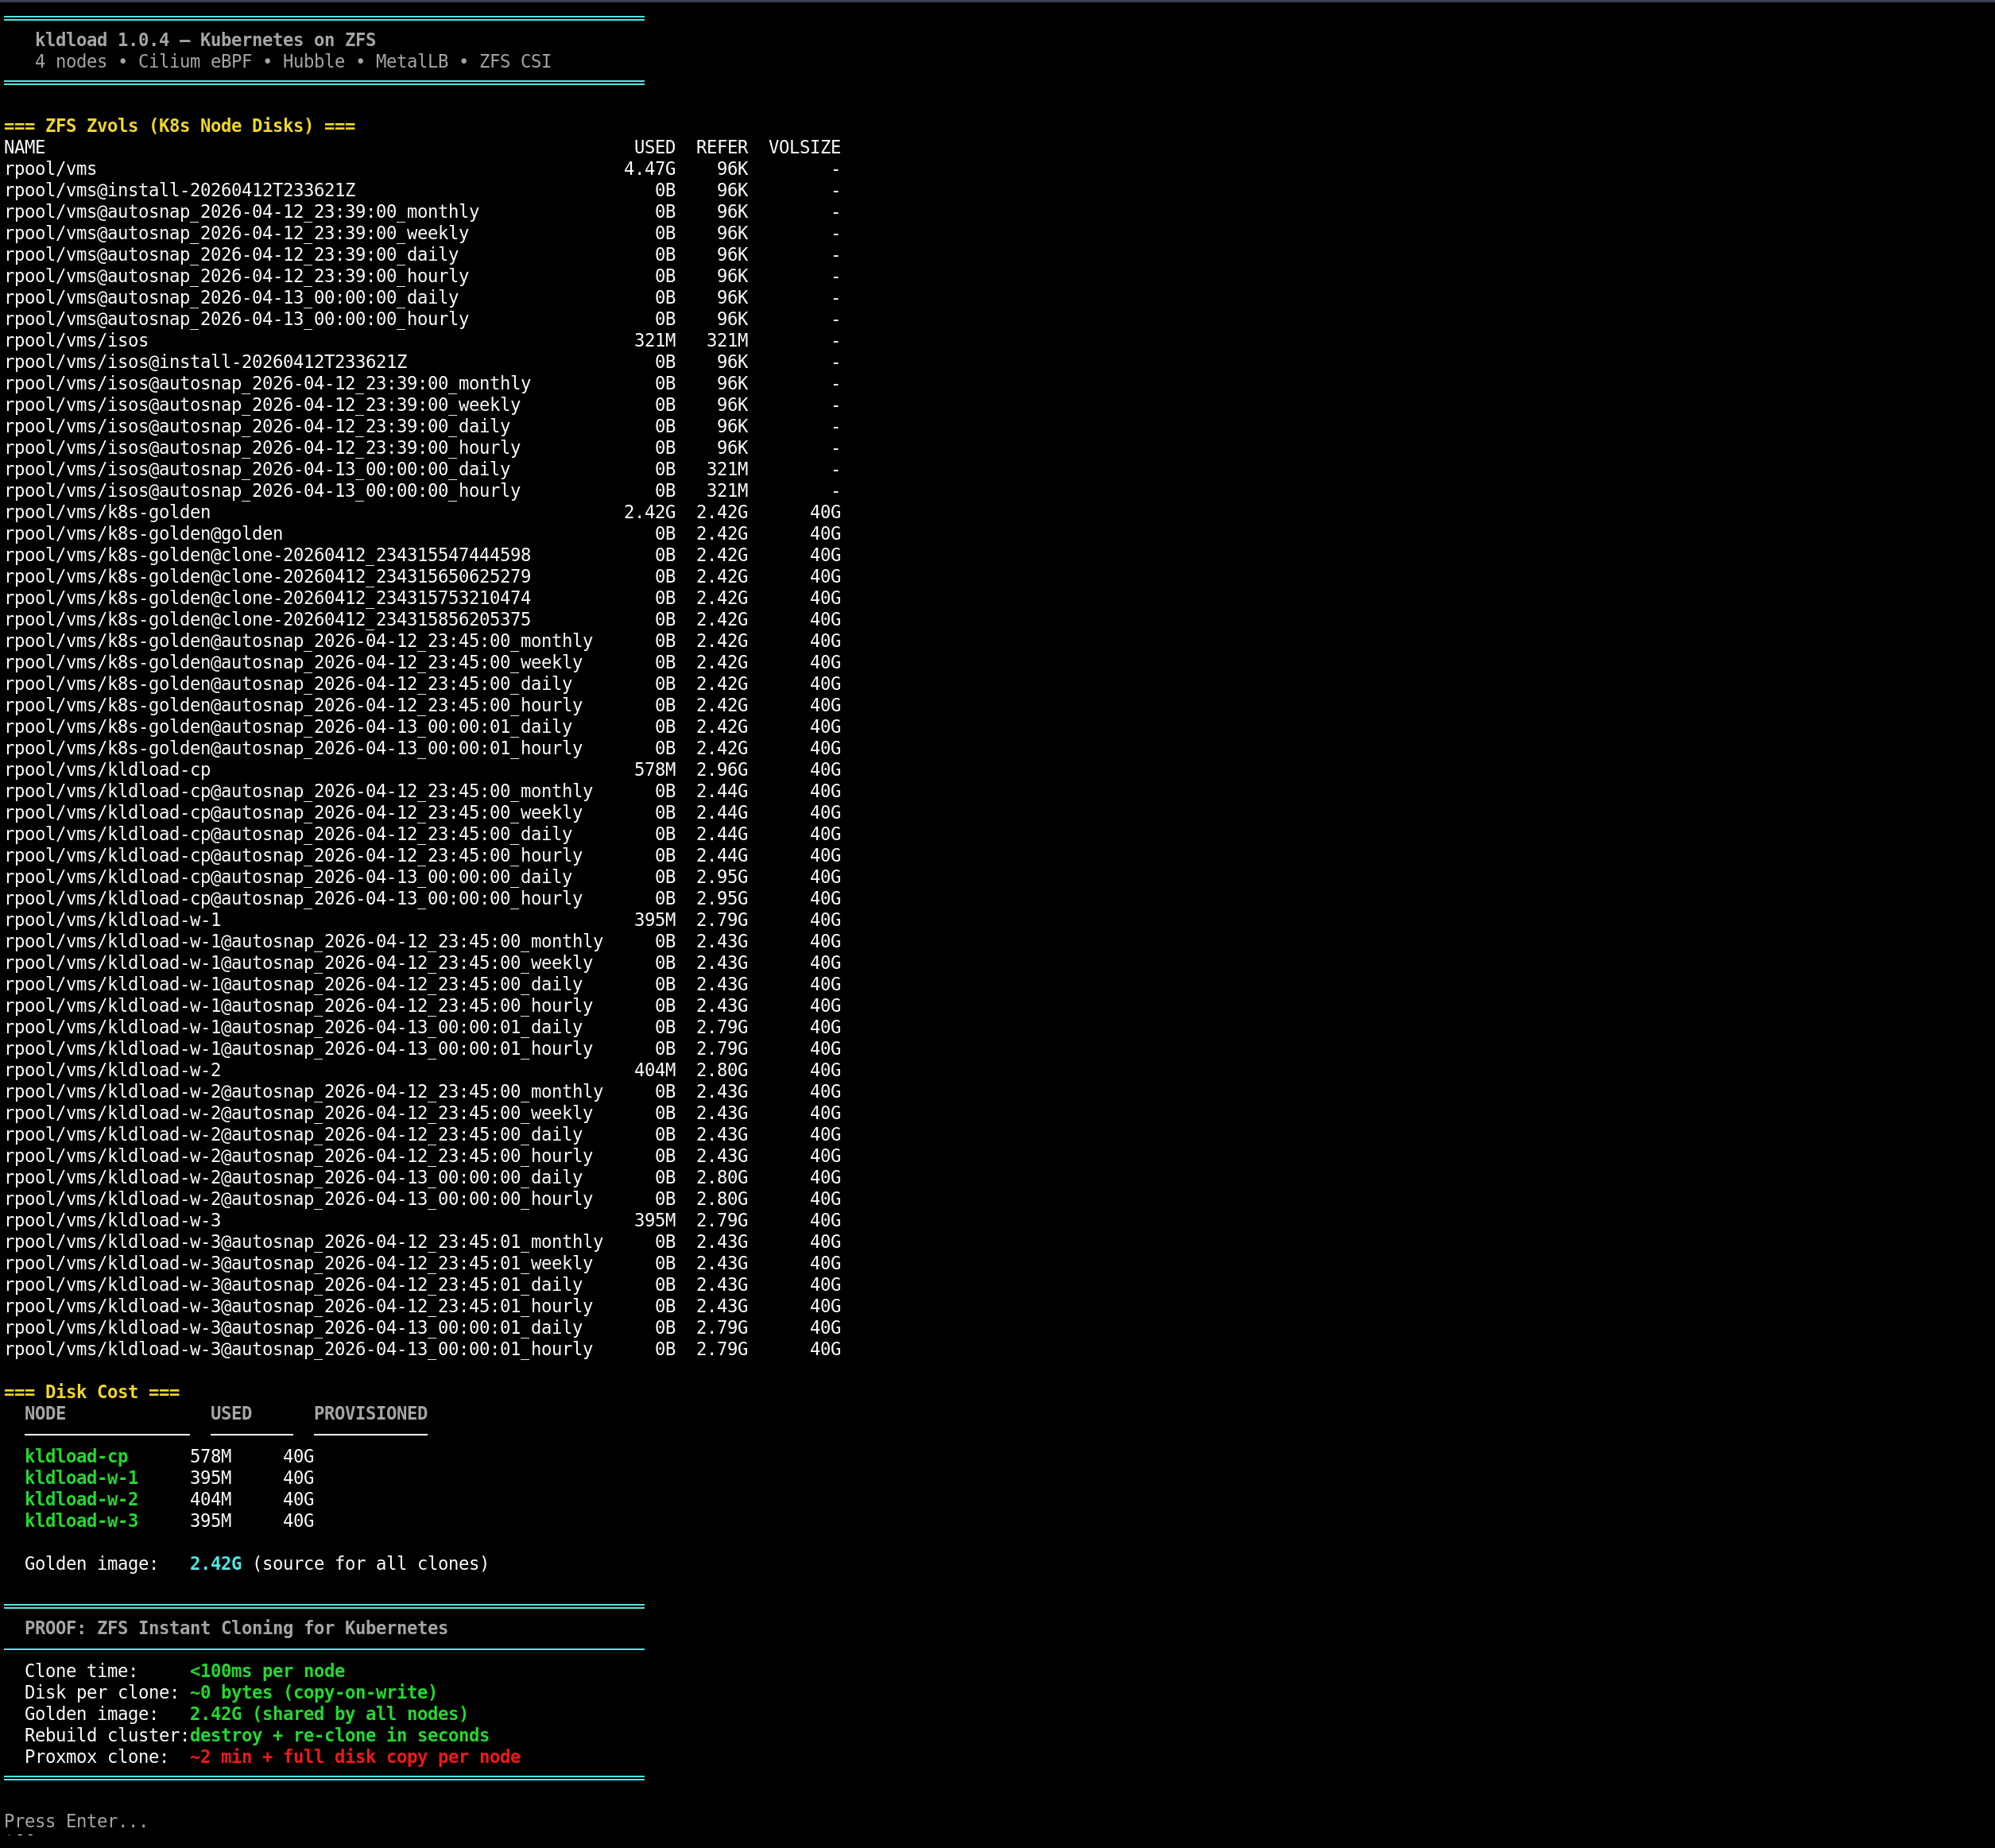Click the "Press Enter..." prompt line

point(76,1821)
